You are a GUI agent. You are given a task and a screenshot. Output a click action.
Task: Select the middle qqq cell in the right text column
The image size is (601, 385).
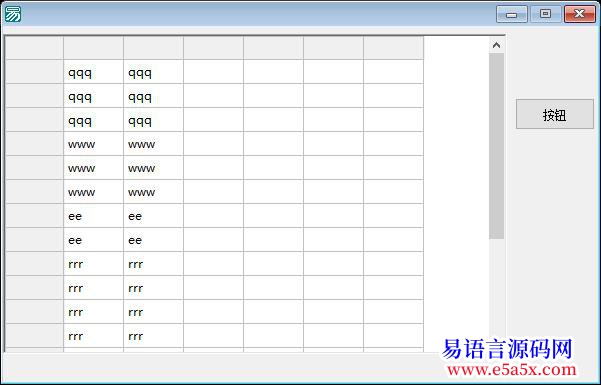pos(153,96)
